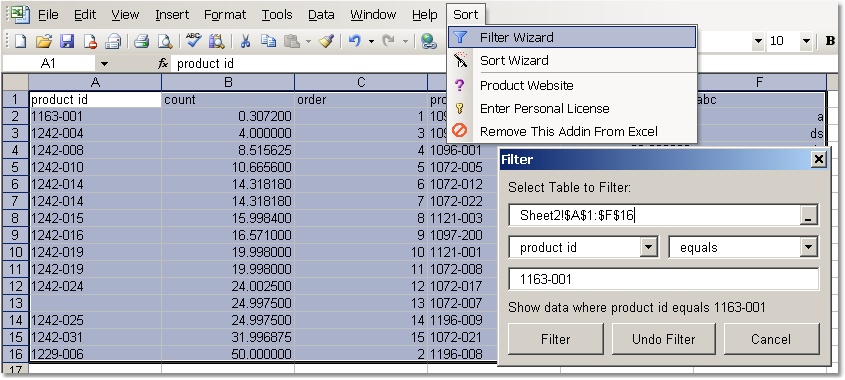Click the red Remove Addin icon
Image resolution: width=845 pixels, height=380 pixels.
point(460,131)
